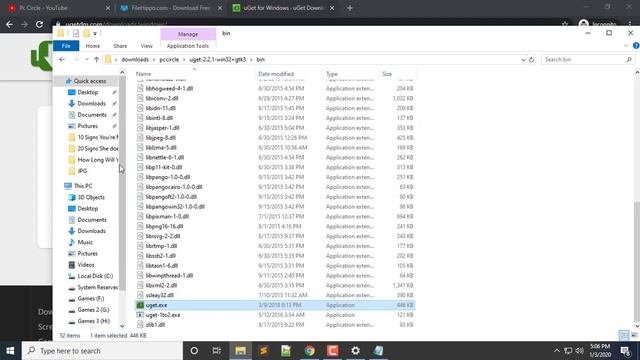Select libiconv-2.dll row
This screenshot has height=360, width=640.
(275, 98)
